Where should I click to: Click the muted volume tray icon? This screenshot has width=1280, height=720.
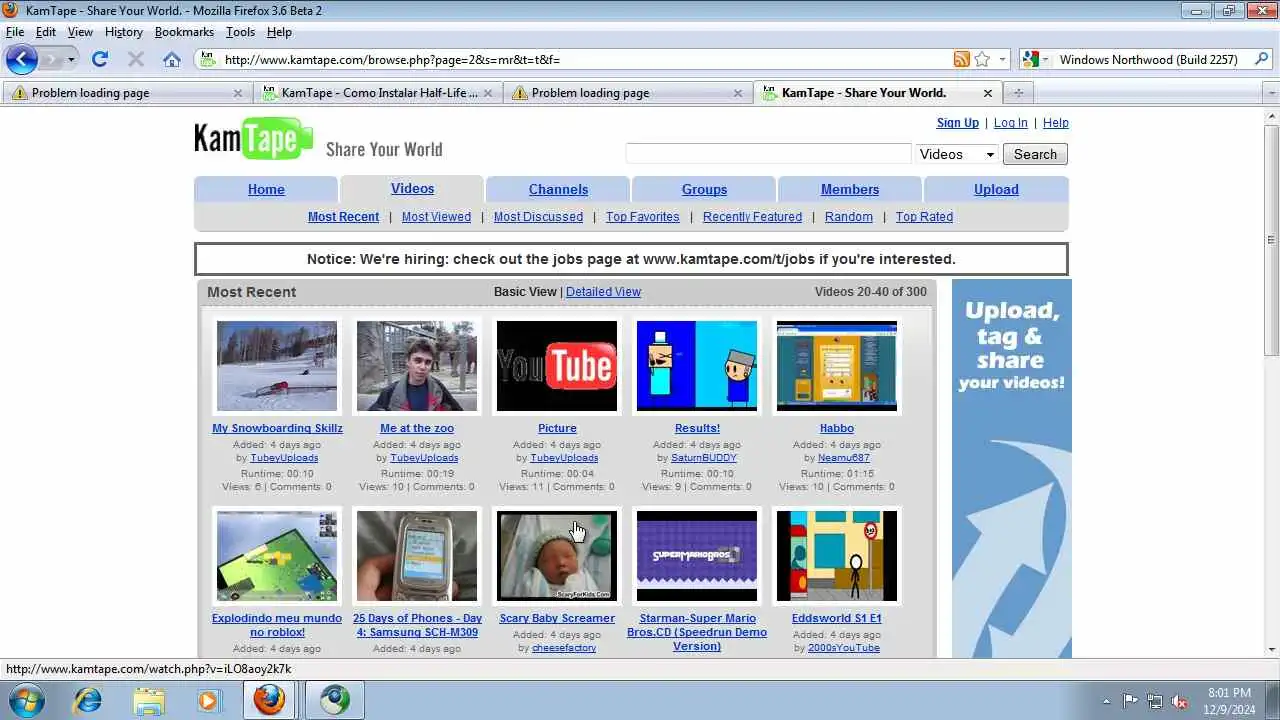tap(1179, 701)
